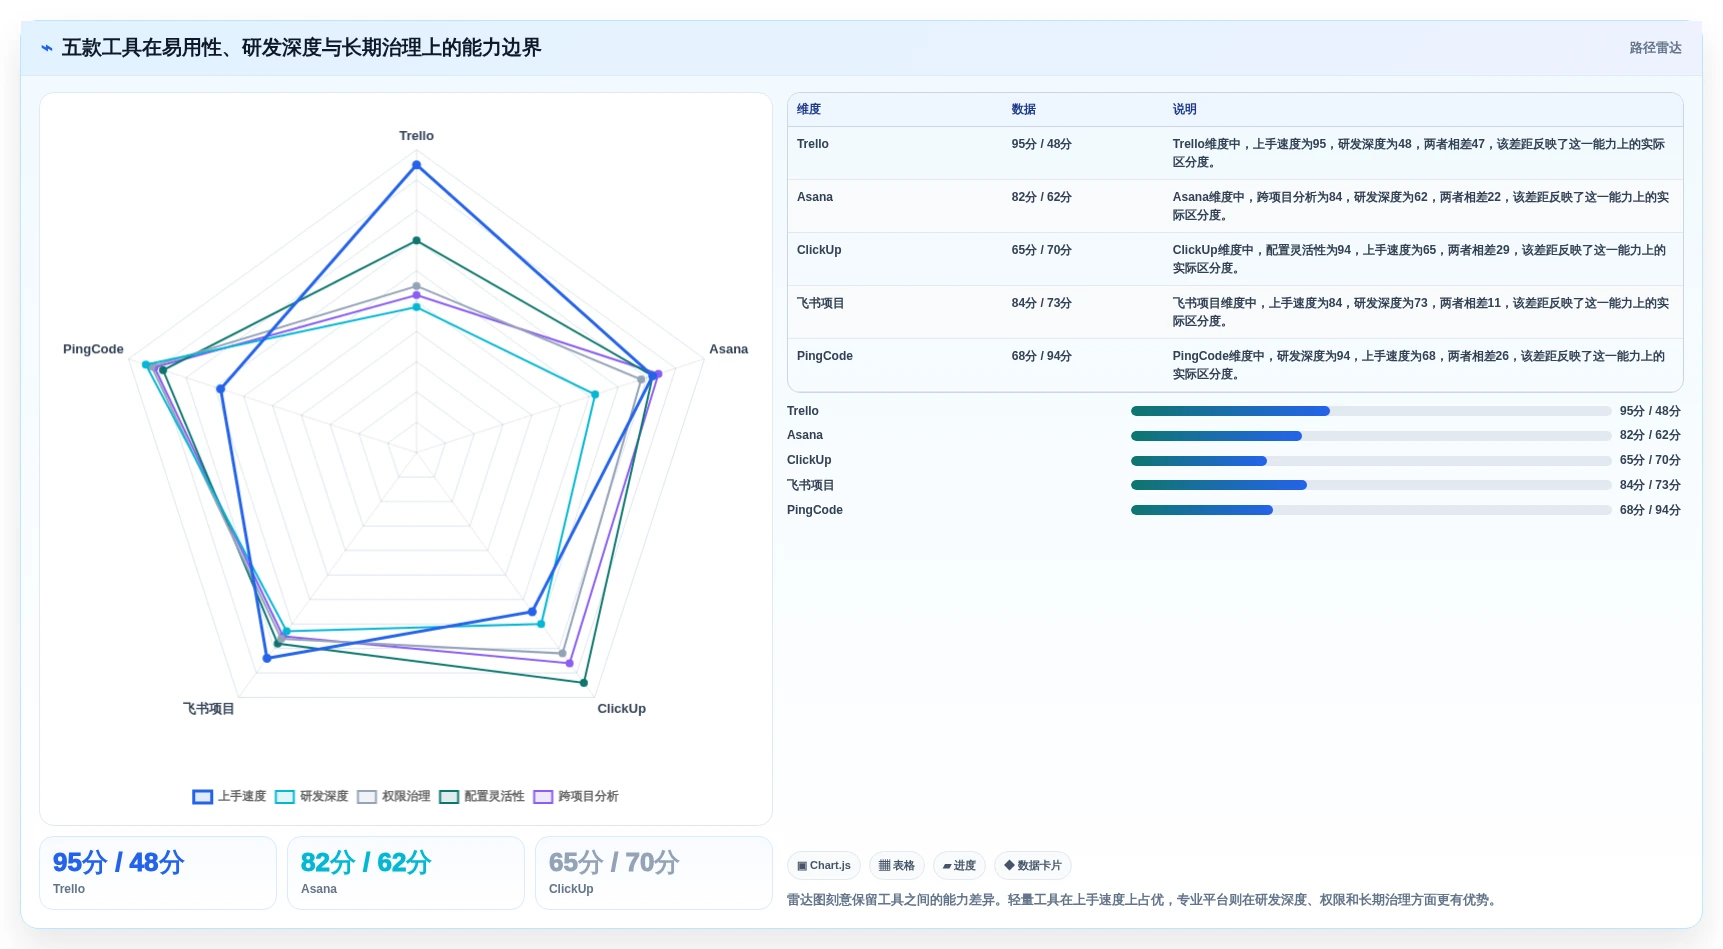The width and height of the screenshot is (1723, 949).
Task: Select the Trello radar axis label
Action: (416, 136)
